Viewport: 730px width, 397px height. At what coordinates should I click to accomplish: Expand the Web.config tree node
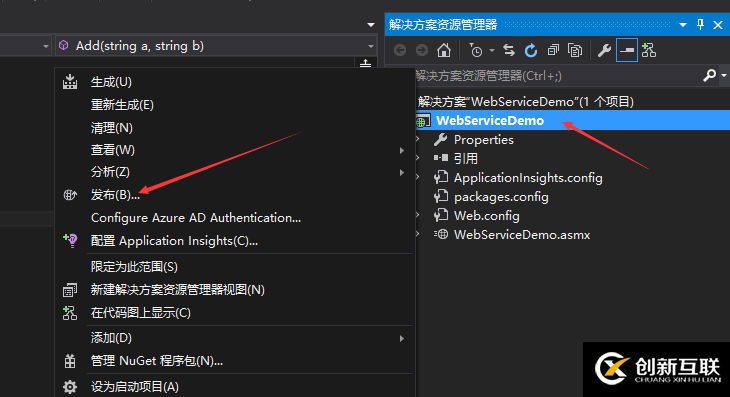tap(418, 215)
